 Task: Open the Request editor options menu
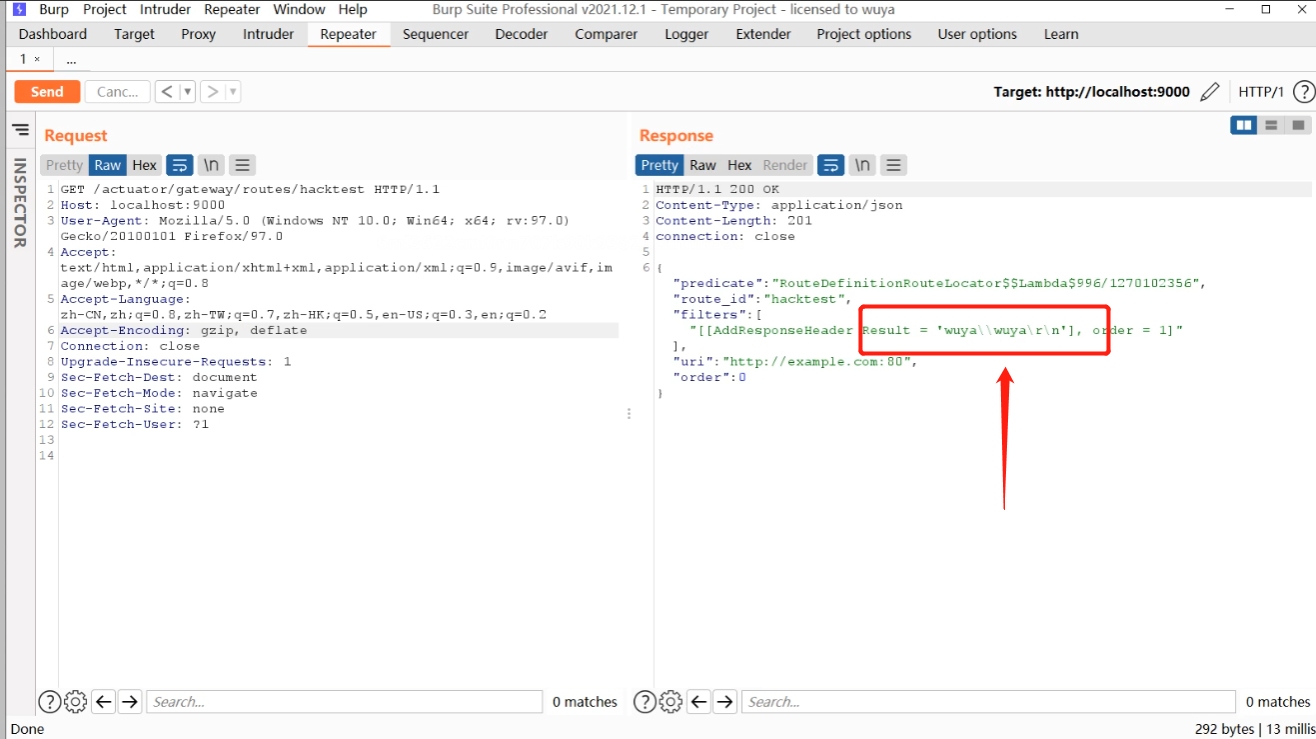click(242, 165)
